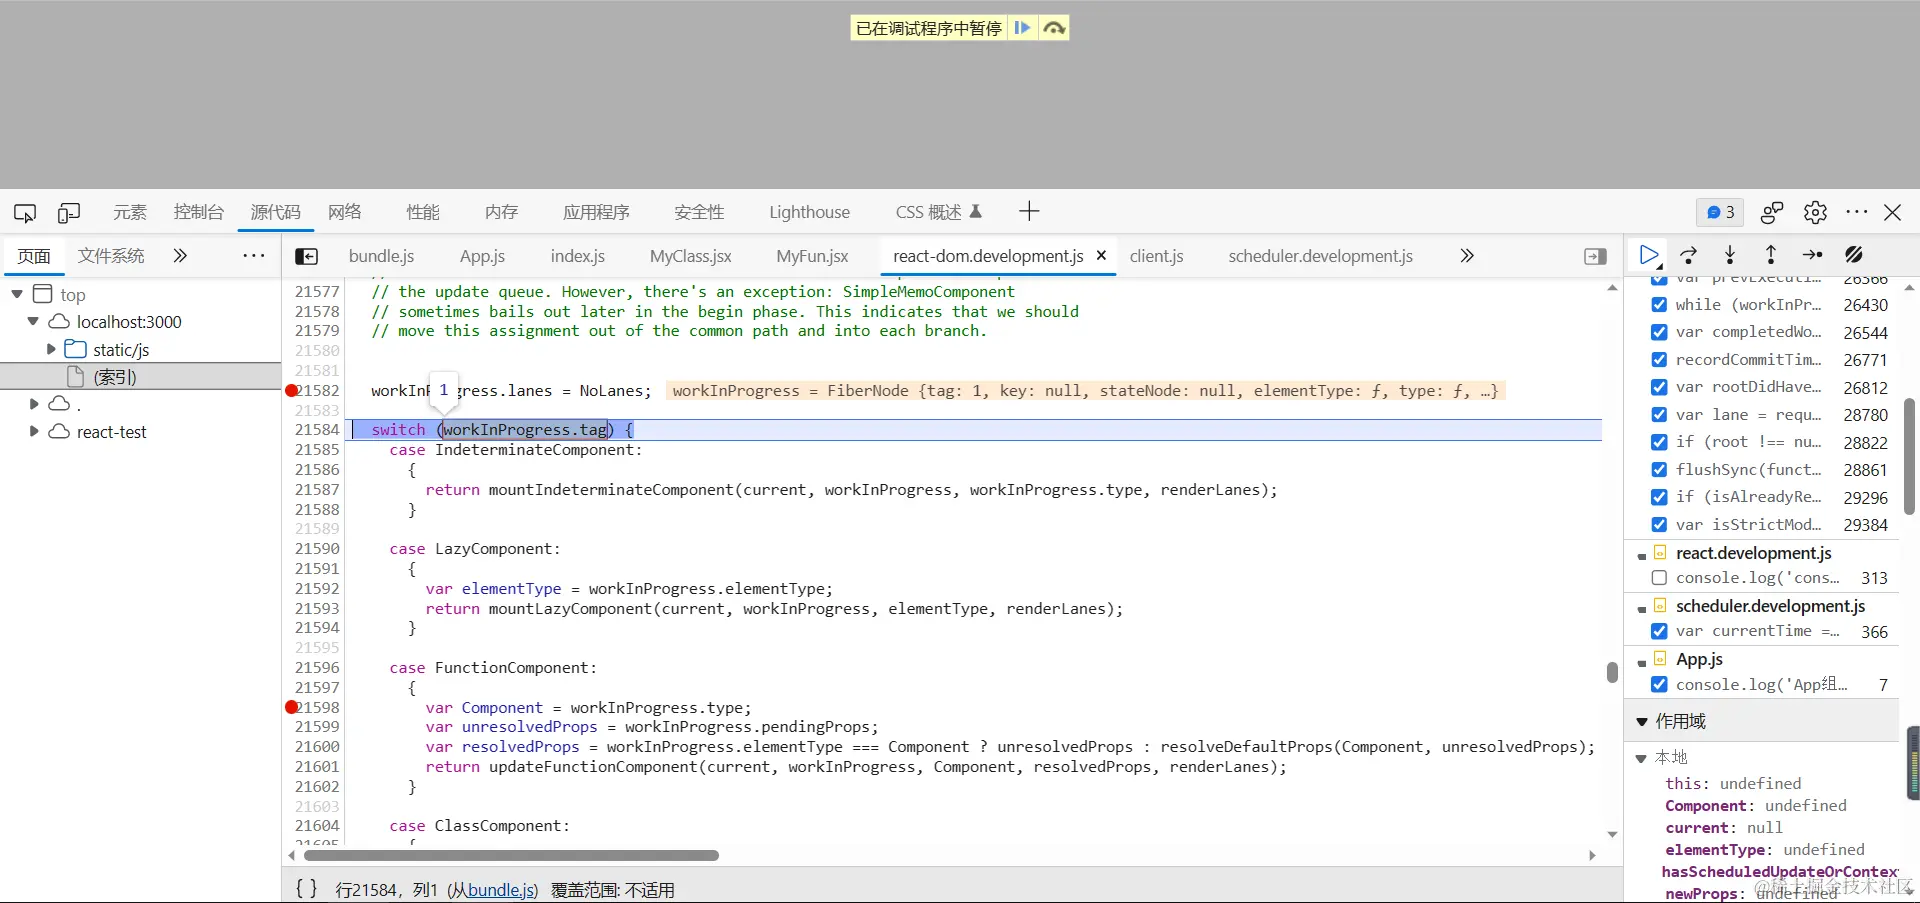Open the 元素 panel tab
The width and height of the screenshot is (1920, 903).
tap(130, 212)
